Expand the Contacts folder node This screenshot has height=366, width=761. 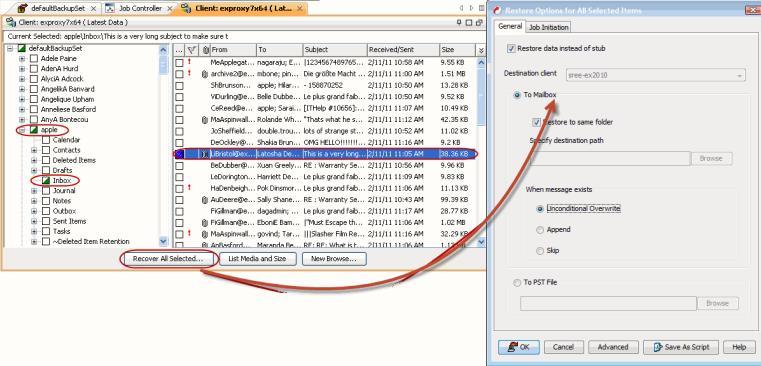(x=34, y=150)
